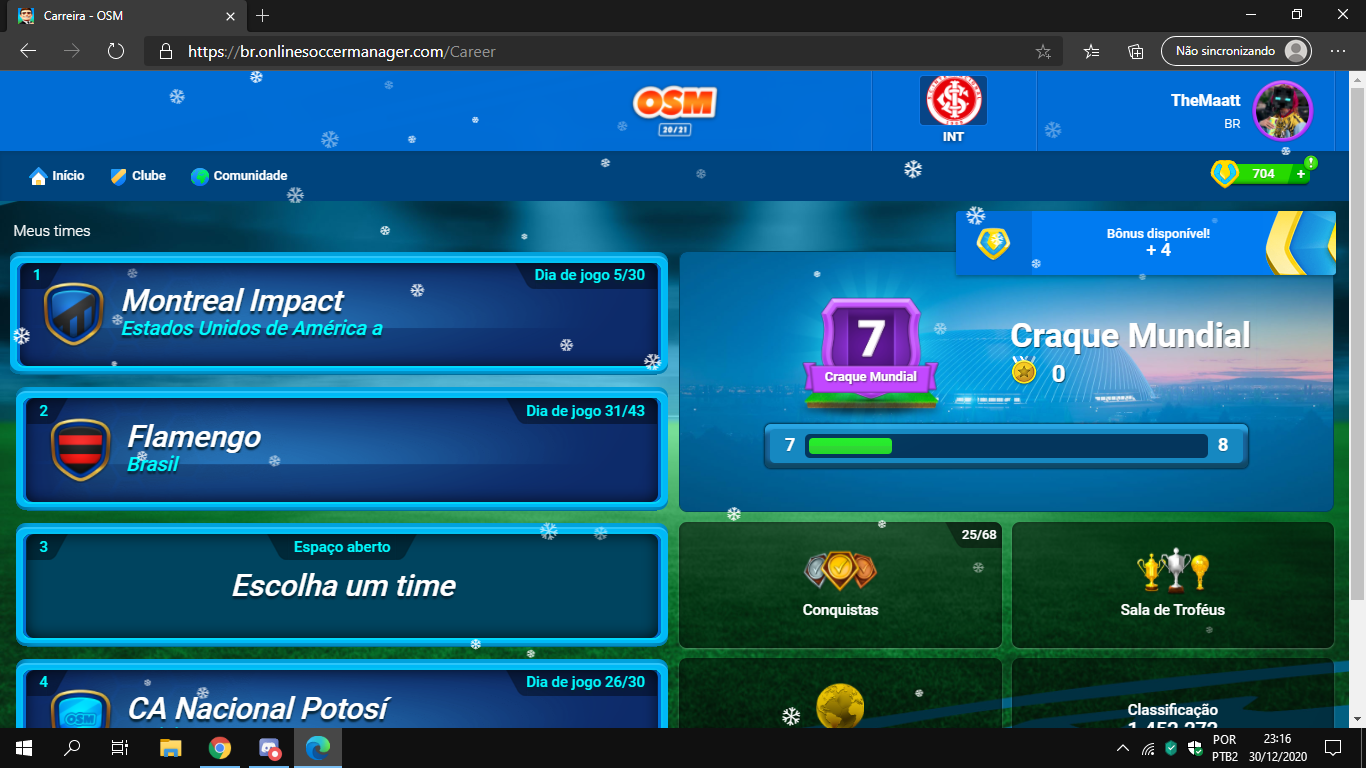Open Task View on taskbar
This screenshot has width=1366, height=768.
pos(120,748)
